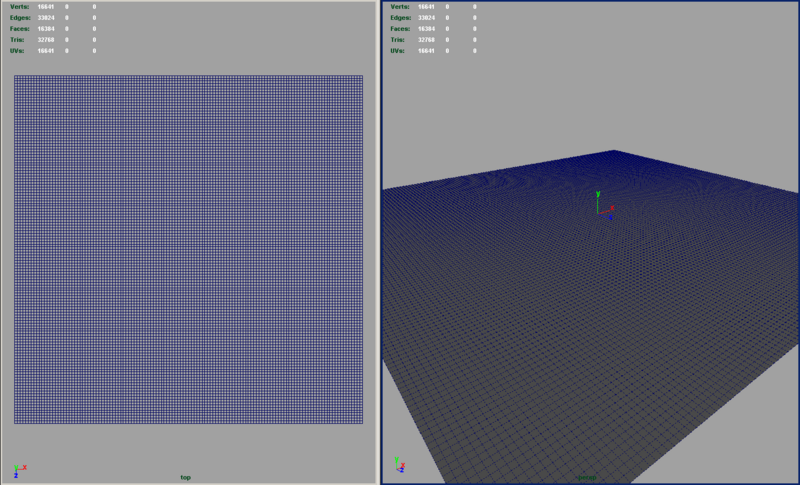Click 'Edges:' label in persp view HUD
This screenshot has width=800, height=485.
tap(401, 18)
